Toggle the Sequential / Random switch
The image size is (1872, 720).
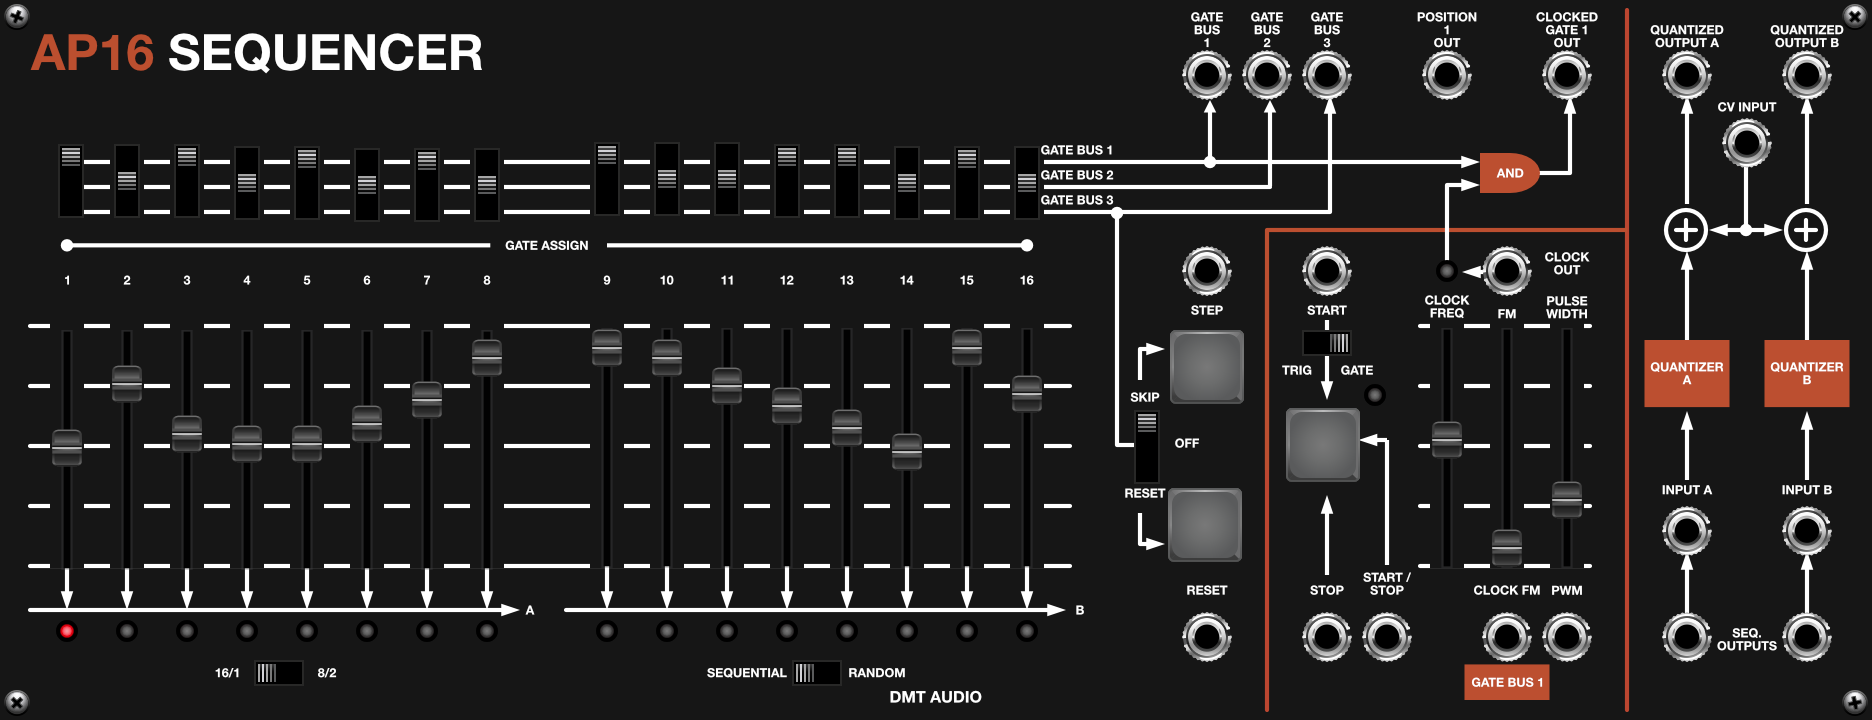tap(817, 673)
